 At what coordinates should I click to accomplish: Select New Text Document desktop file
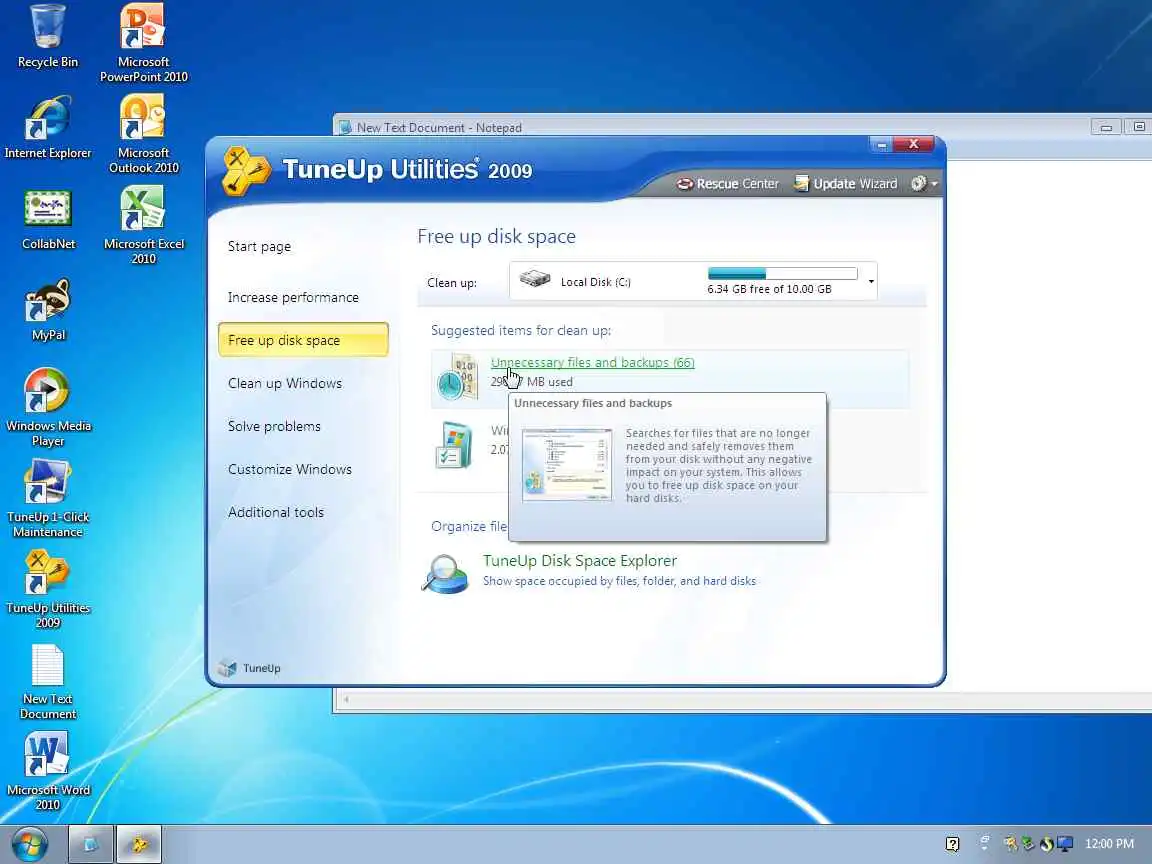pyautogui.click(x=48, y=681)
